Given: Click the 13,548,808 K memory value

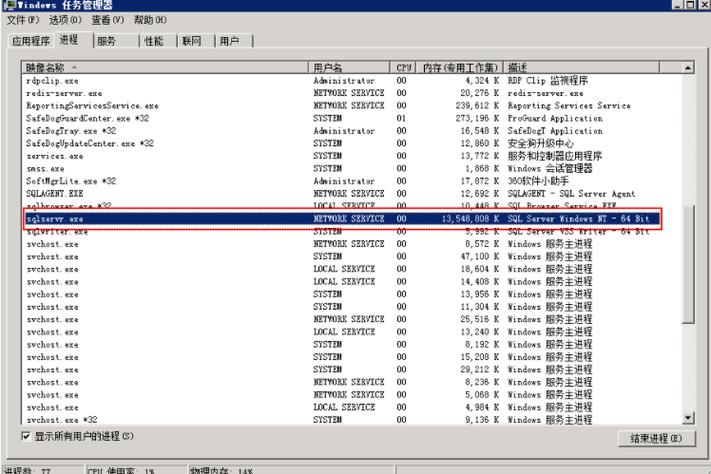Looking at the screenshot, I should pyautogui.click(x=471, y=219).
